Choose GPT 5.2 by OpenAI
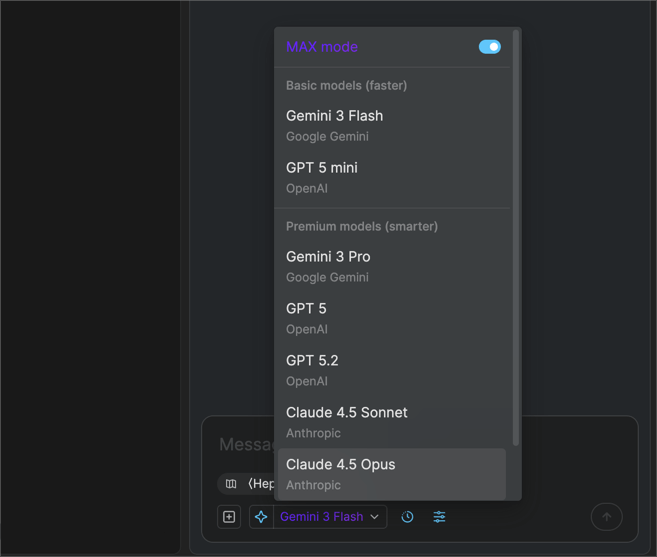657x557 pixels. [x=392, y=370]
